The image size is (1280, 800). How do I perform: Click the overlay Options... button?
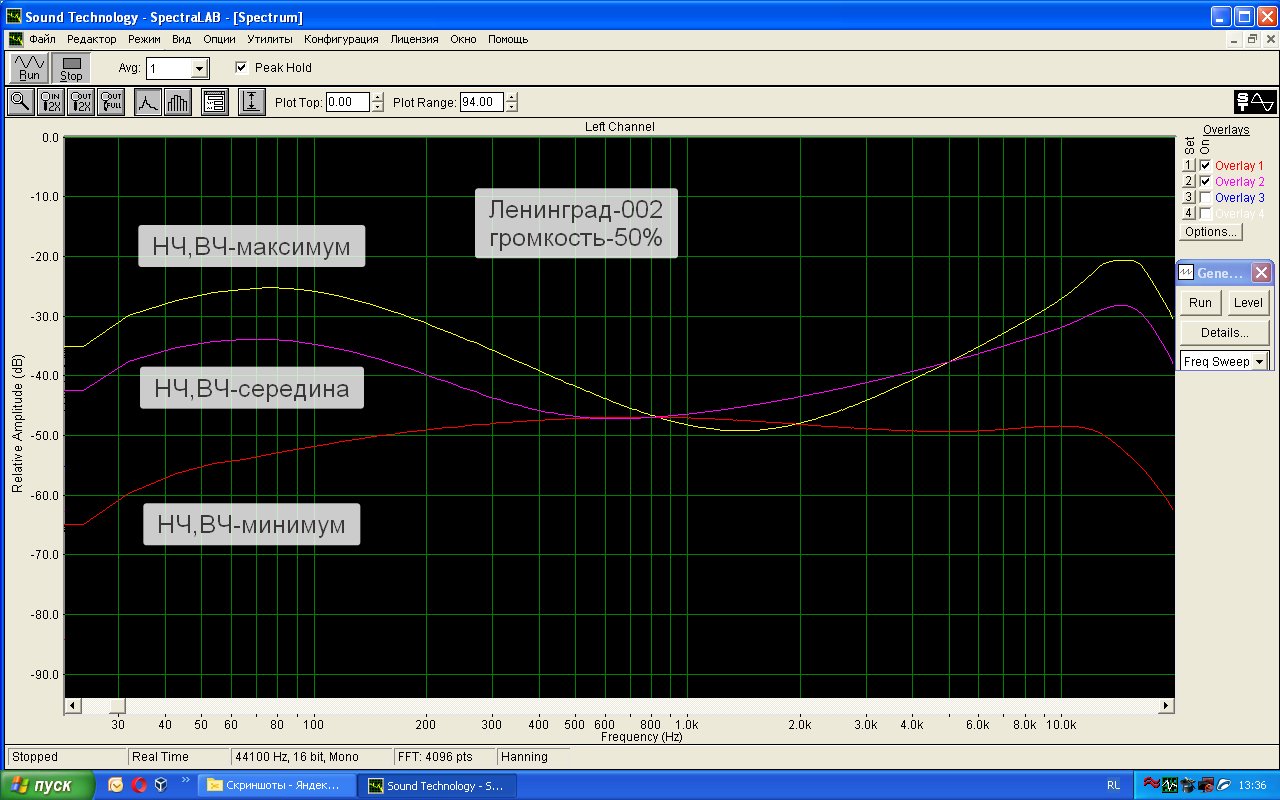[1210, 232]
